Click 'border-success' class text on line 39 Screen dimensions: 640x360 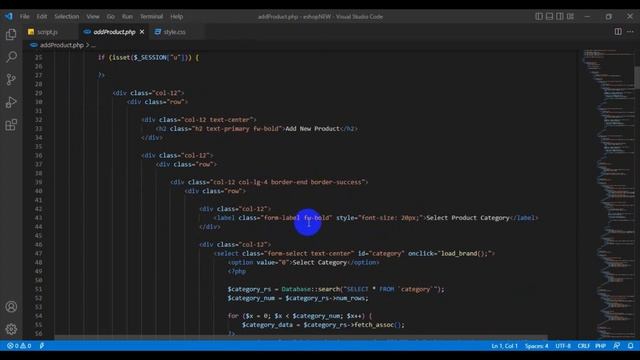point(336,182)
